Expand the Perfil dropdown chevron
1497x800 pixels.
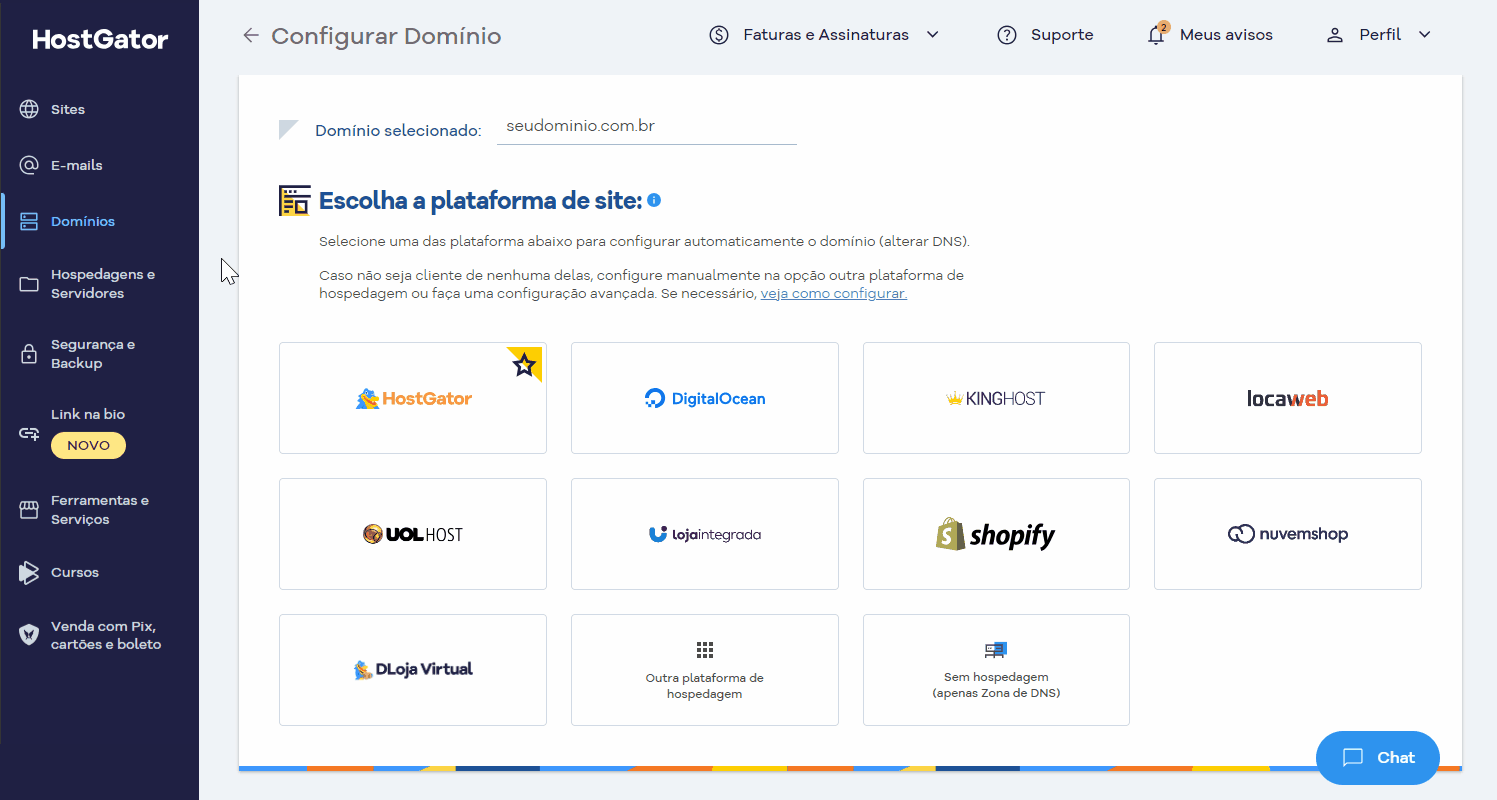coord(1425,35)
